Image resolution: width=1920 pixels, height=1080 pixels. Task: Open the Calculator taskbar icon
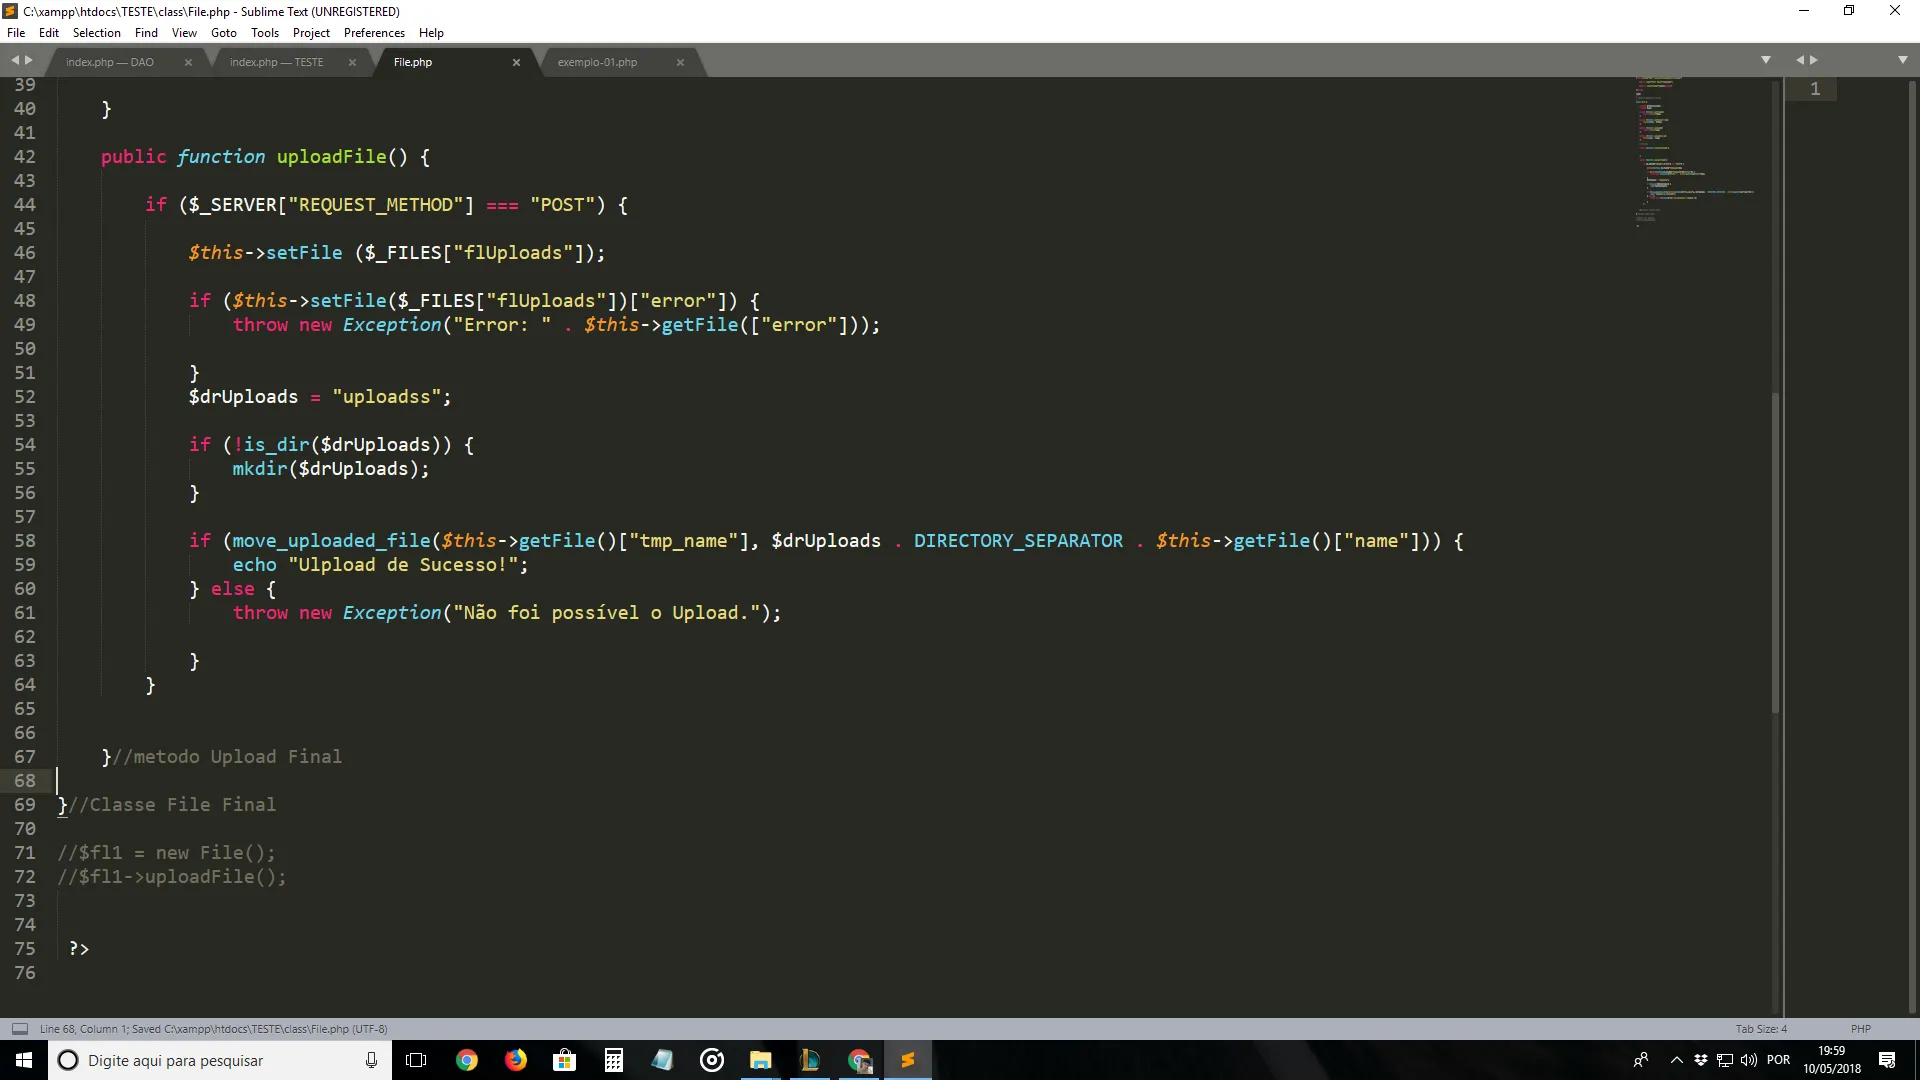614,1060
